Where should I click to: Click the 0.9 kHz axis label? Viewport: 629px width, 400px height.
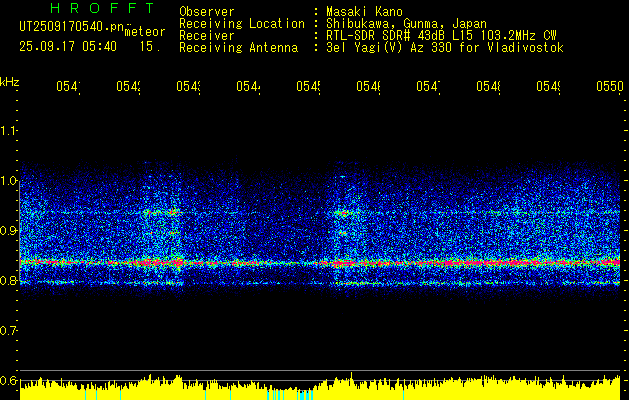tap(8, 230)
